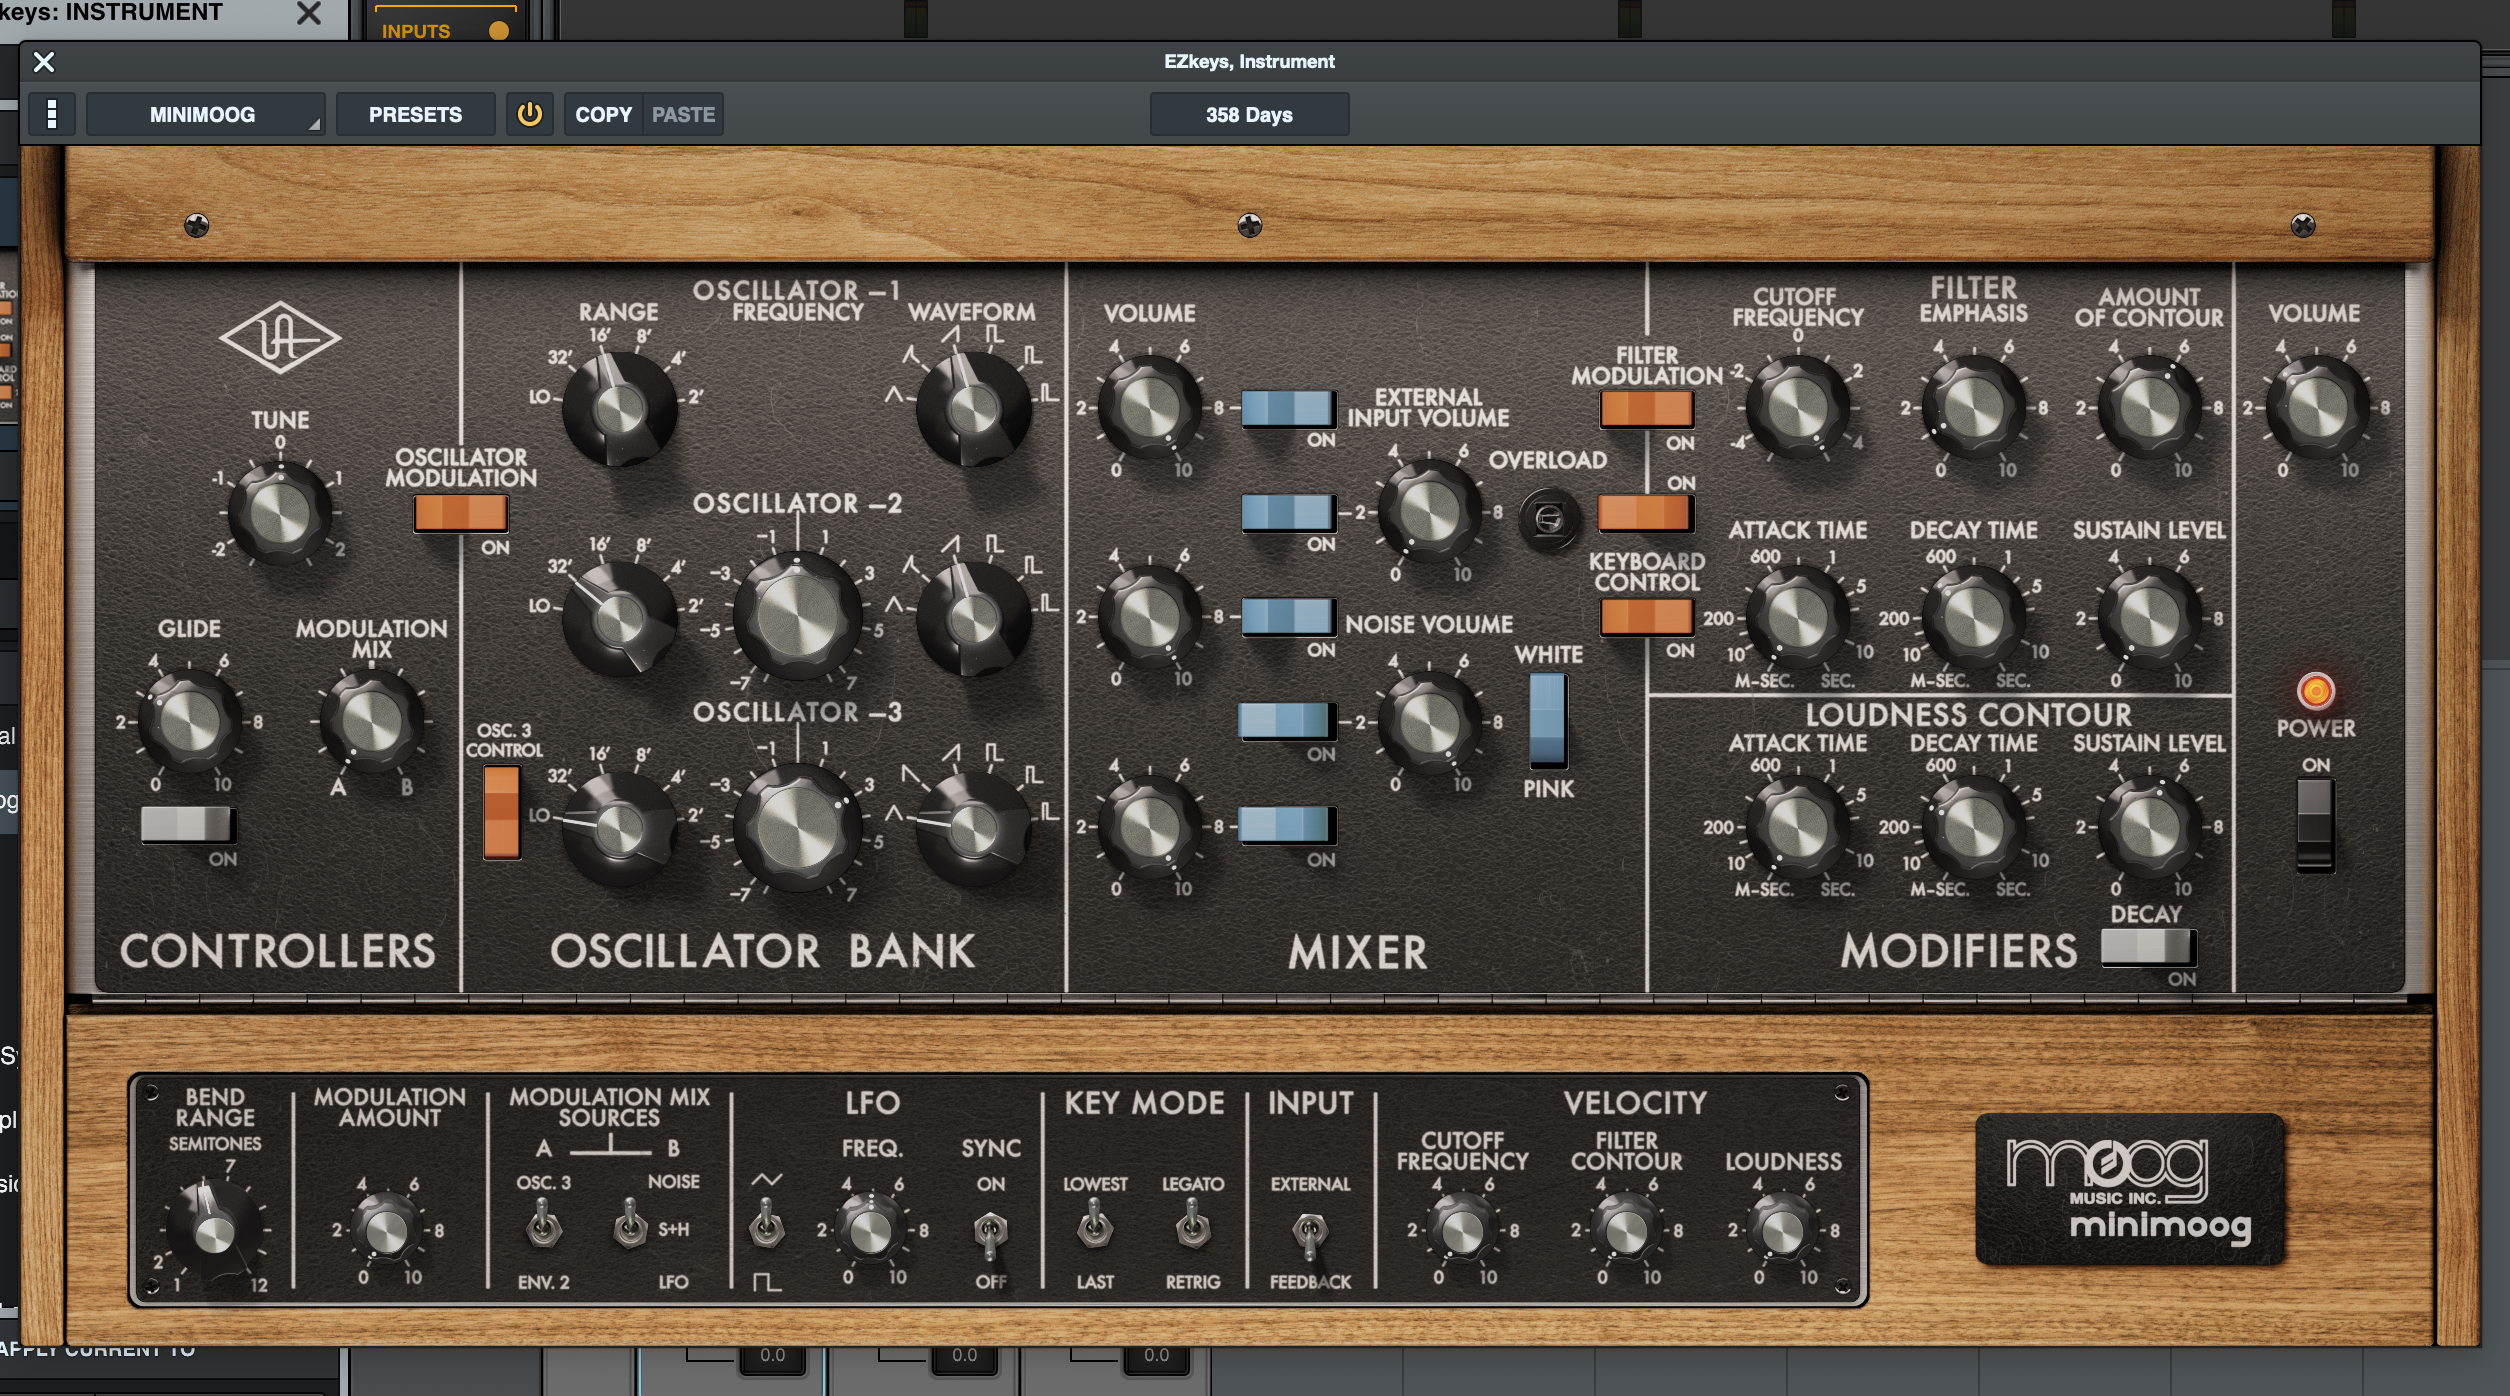Click the Bend Range Semitones knob
The width and height of the screenshot is (2510, 1396).
pos(213,1231)
